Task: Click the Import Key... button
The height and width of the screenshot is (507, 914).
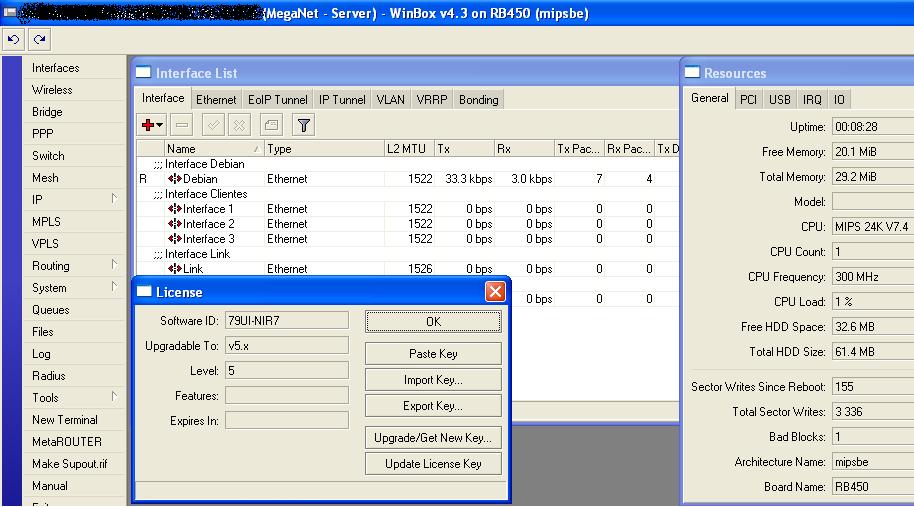Action: tap(433, 380)
